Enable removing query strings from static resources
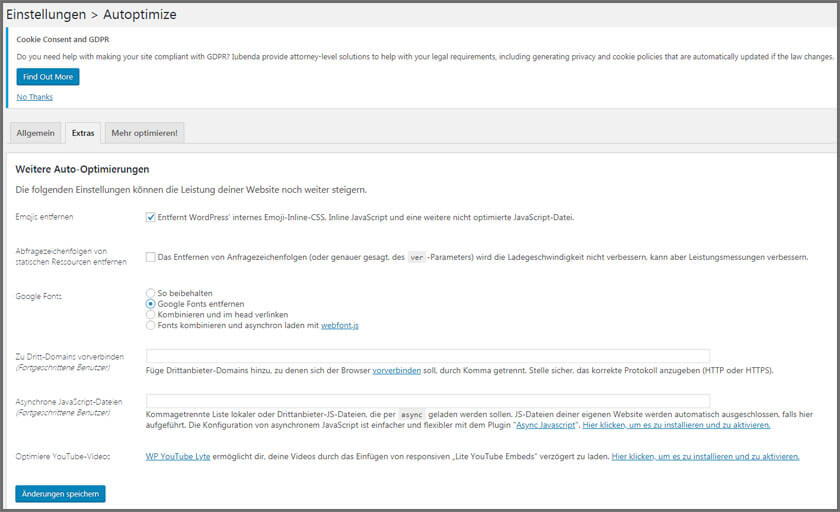840x512 pixels. (x=151, y=257)
